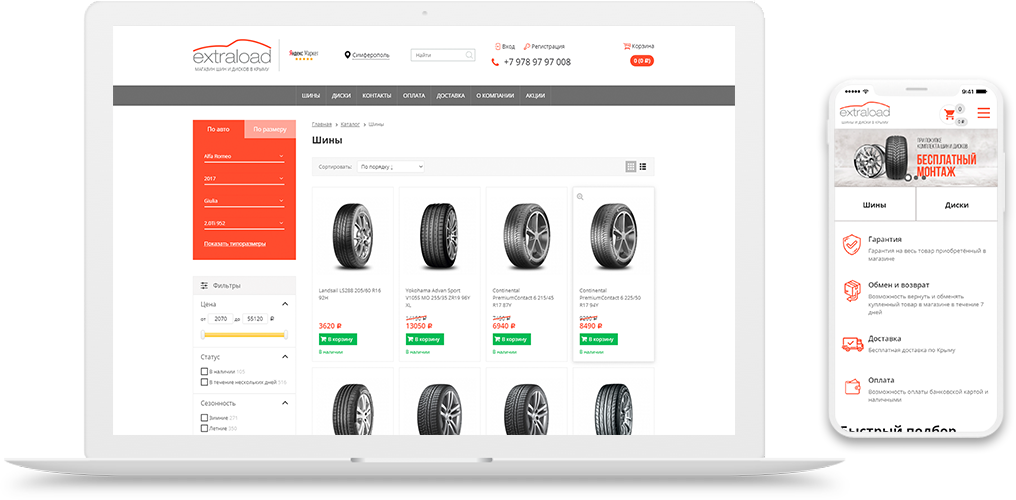The width and height of the screenshot is (1016, 500).
Task: Tap the Доставка truck icon on phone
Action: (x=851, y=344)
